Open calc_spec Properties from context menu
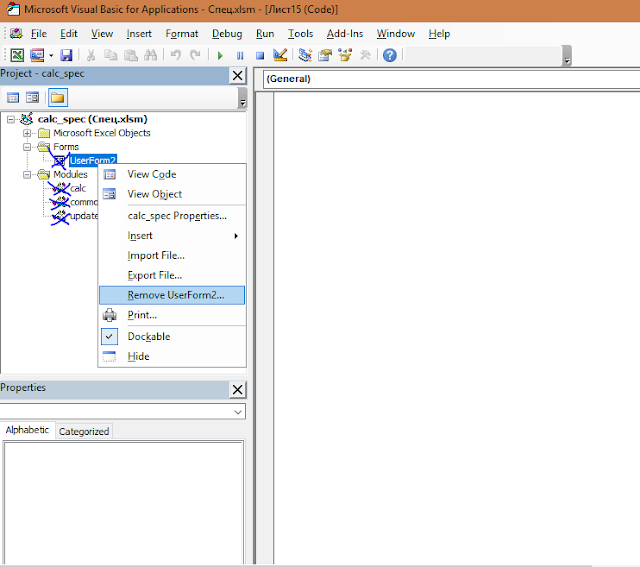 [x=172, y=216]
